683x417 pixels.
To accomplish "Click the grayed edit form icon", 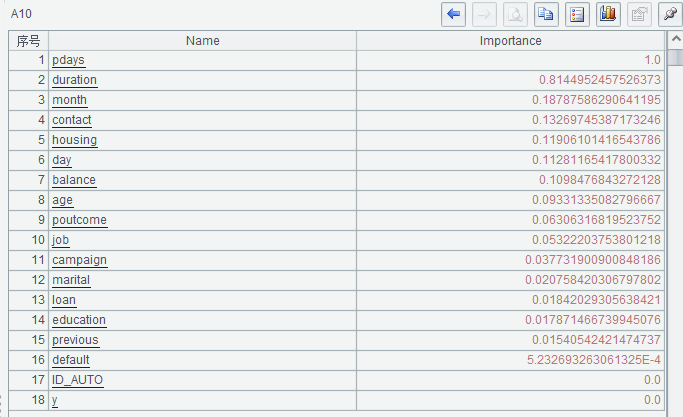I will tap(639, 14).
